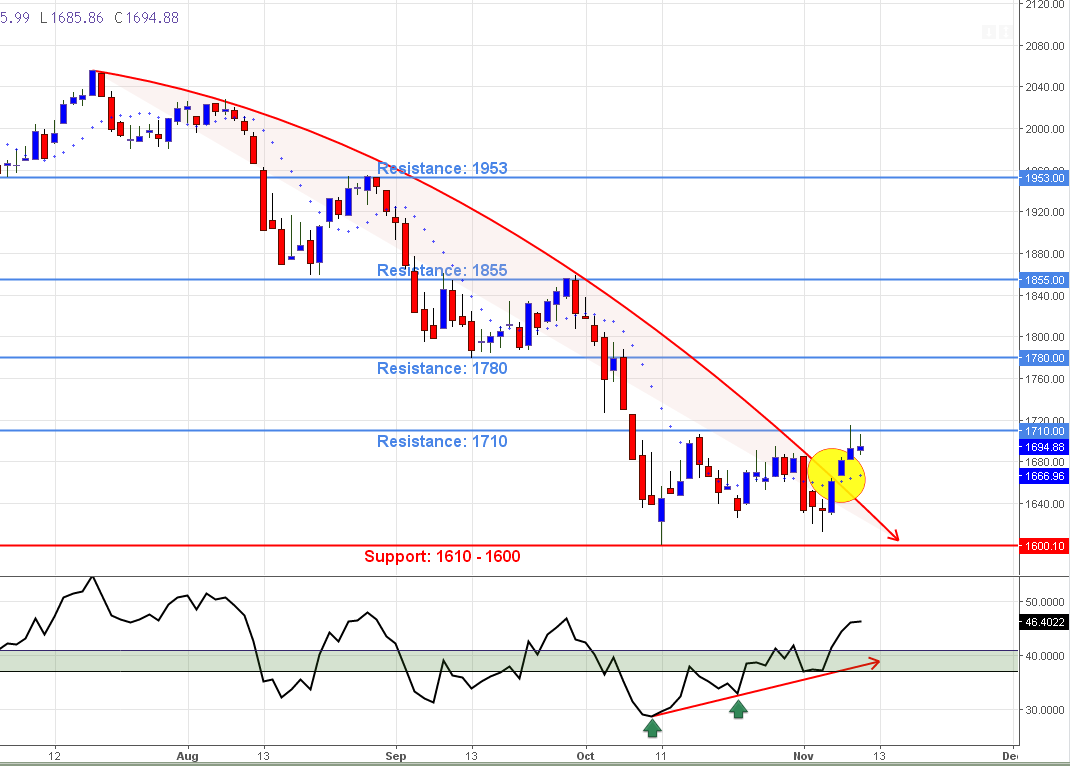Viewport: 1070px width, 766px height.
Task: Click the 2000.00 price scale label
Action: coord(1044,129)
